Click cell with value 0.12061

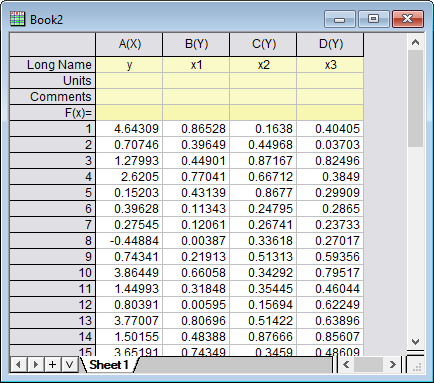(196, 225)
